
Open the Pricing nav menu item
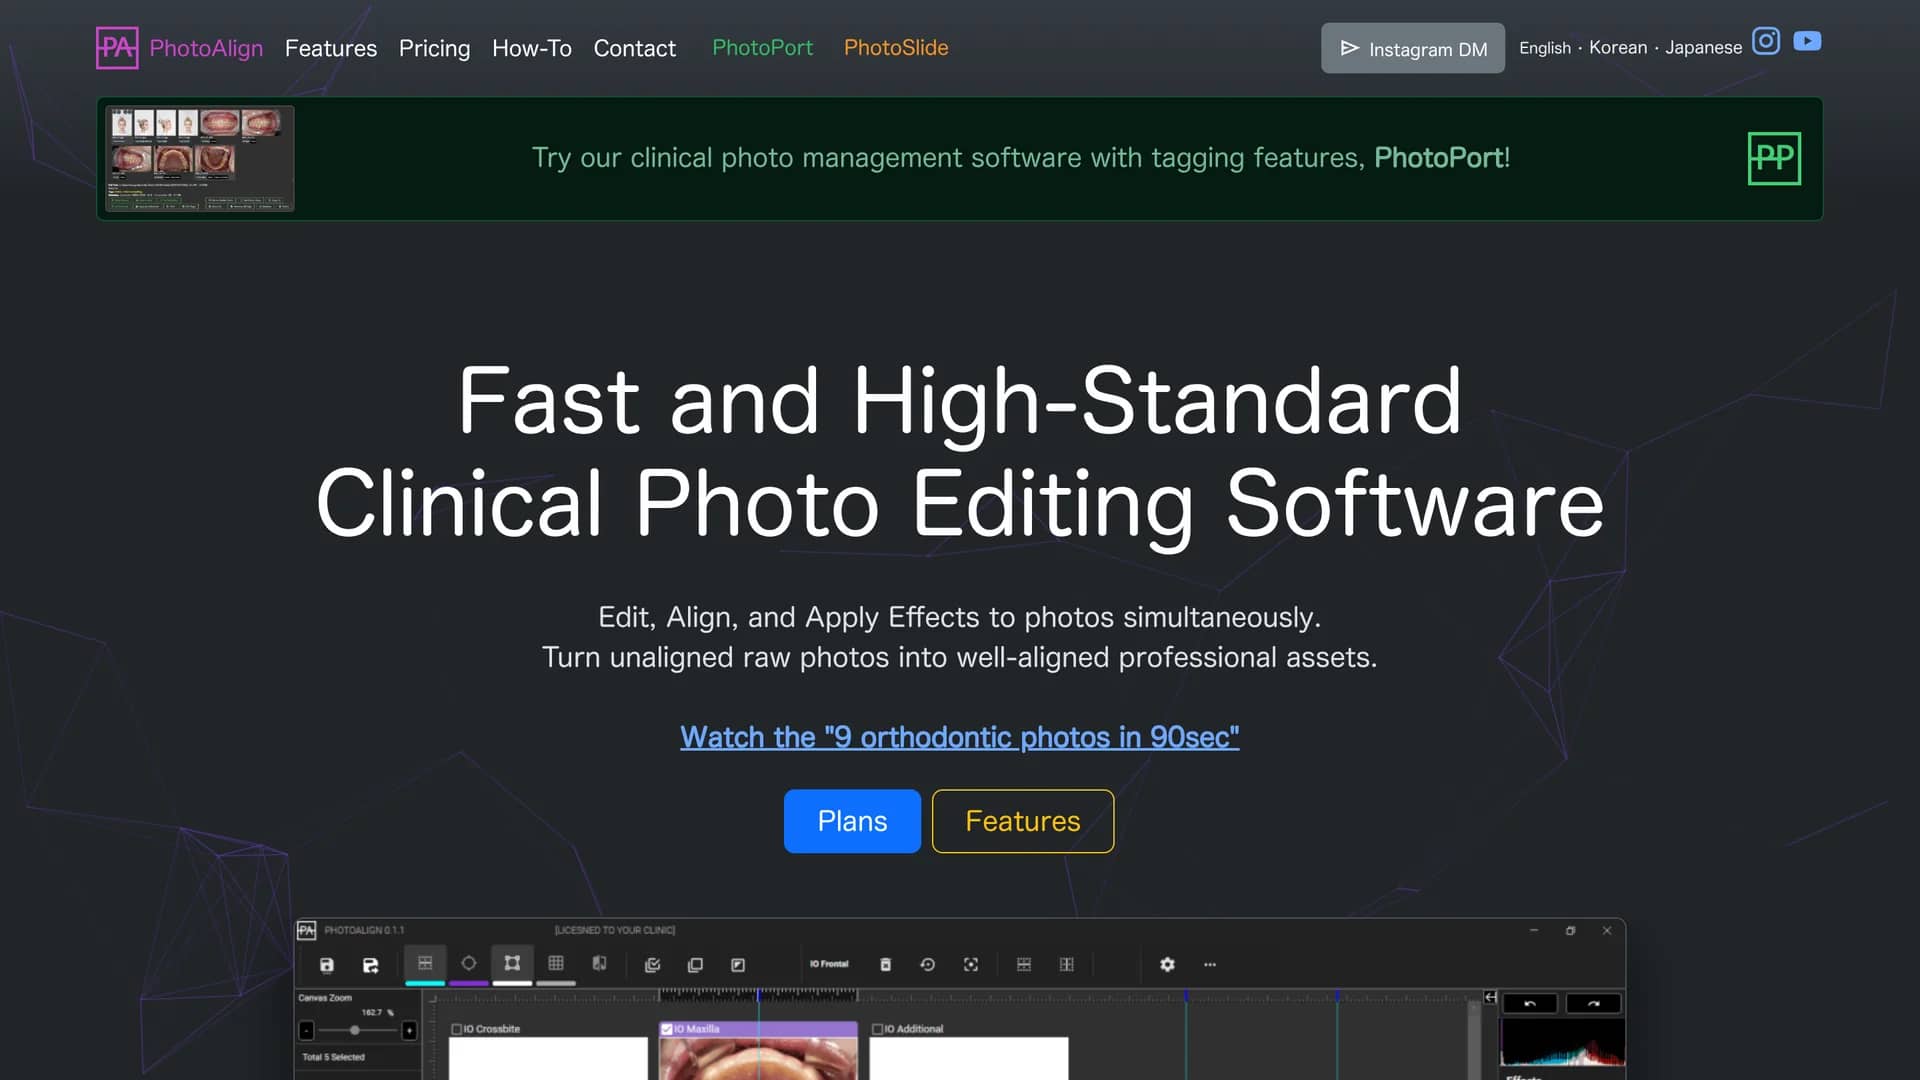[x=434, y=48]
